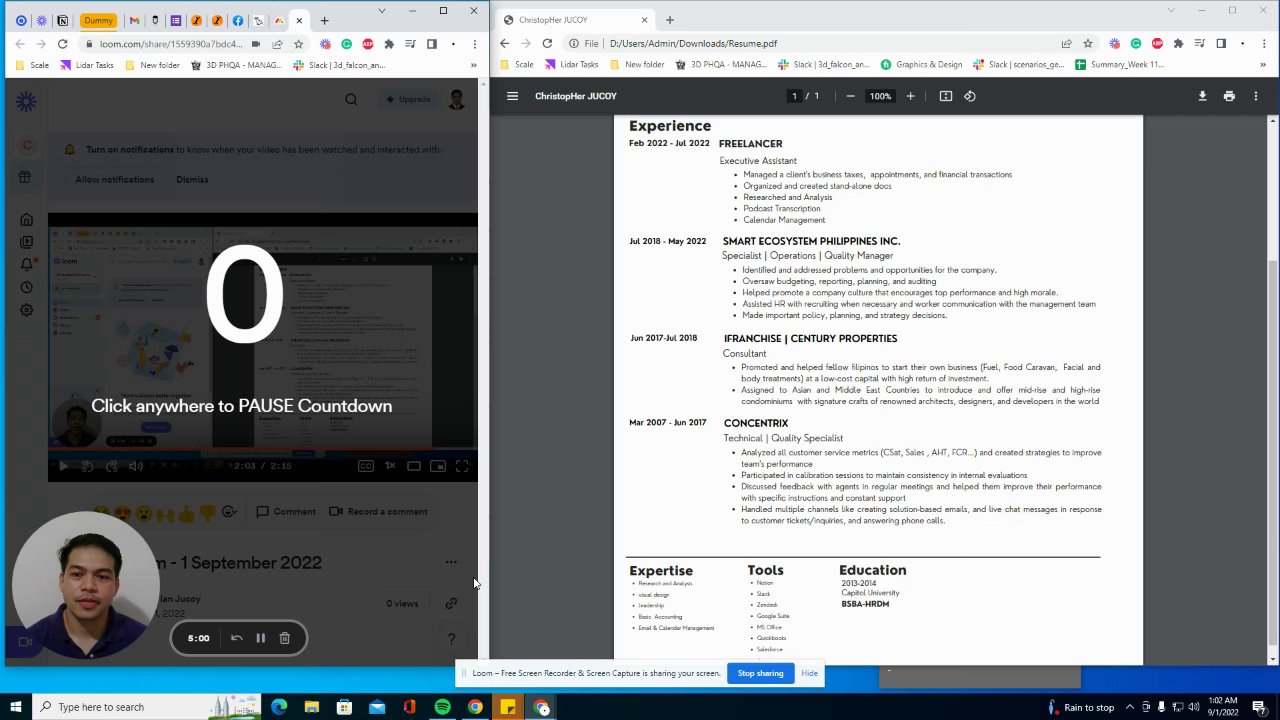
Task: Click the PDF page number field
Action: tap(794, 96)
